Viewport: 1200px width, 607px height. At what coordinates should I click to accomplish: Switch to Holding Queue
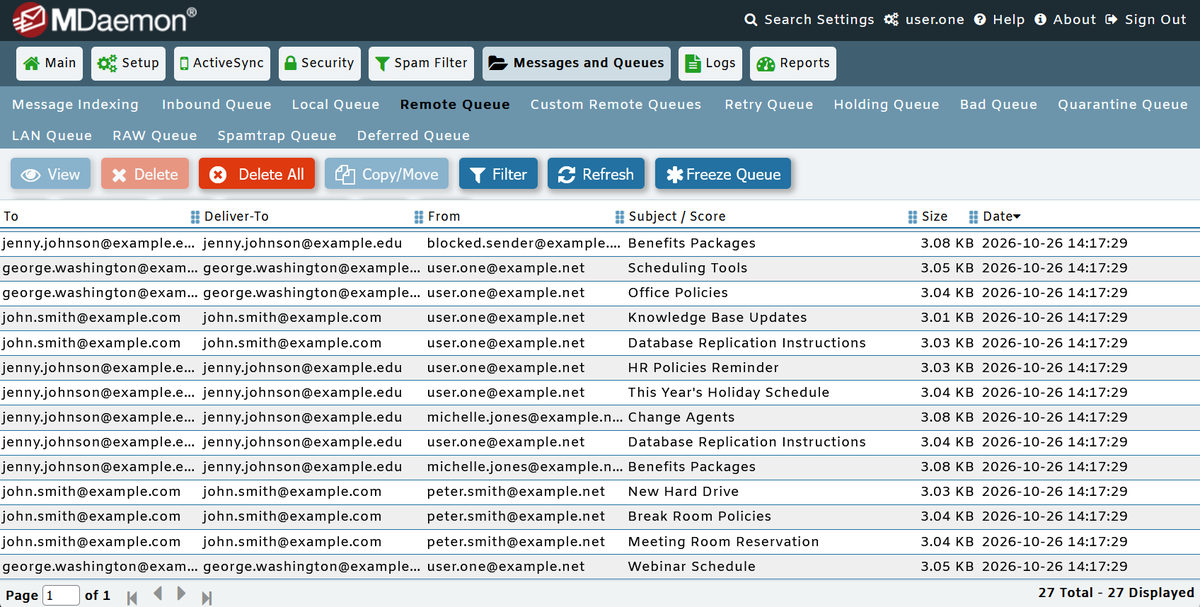(886, 104)
